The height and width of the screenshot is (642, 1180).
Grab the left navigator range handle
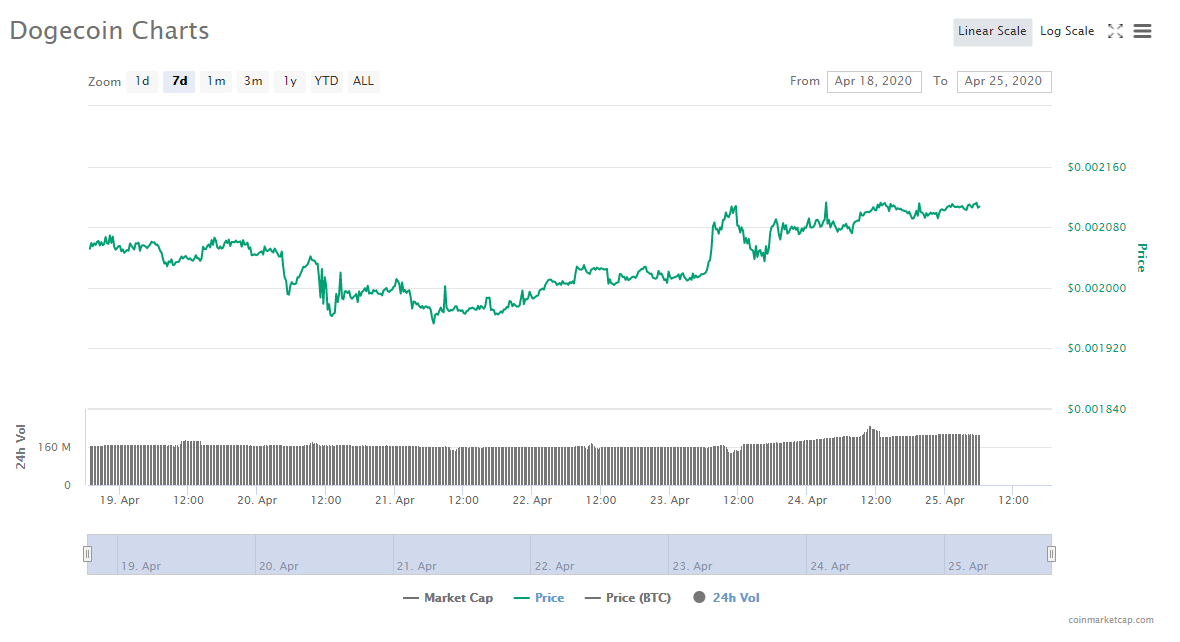(87, 554)
